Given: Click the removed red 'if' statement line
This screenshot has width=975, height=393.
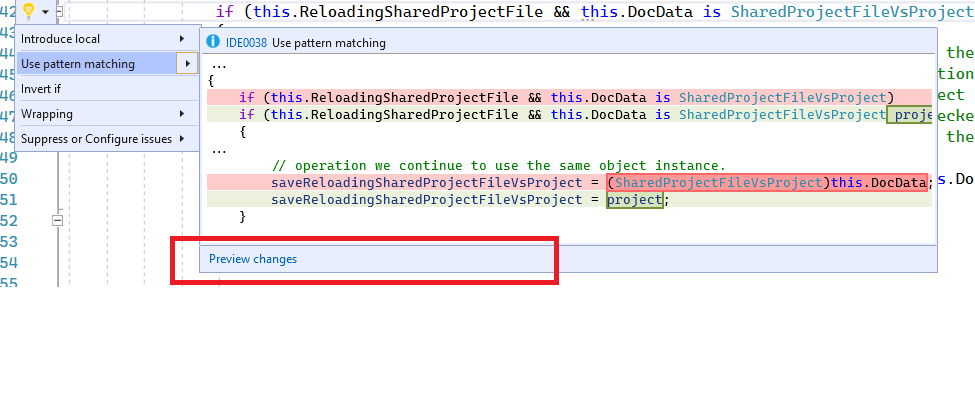Looking at the screenshot, I should click(569, 98).
